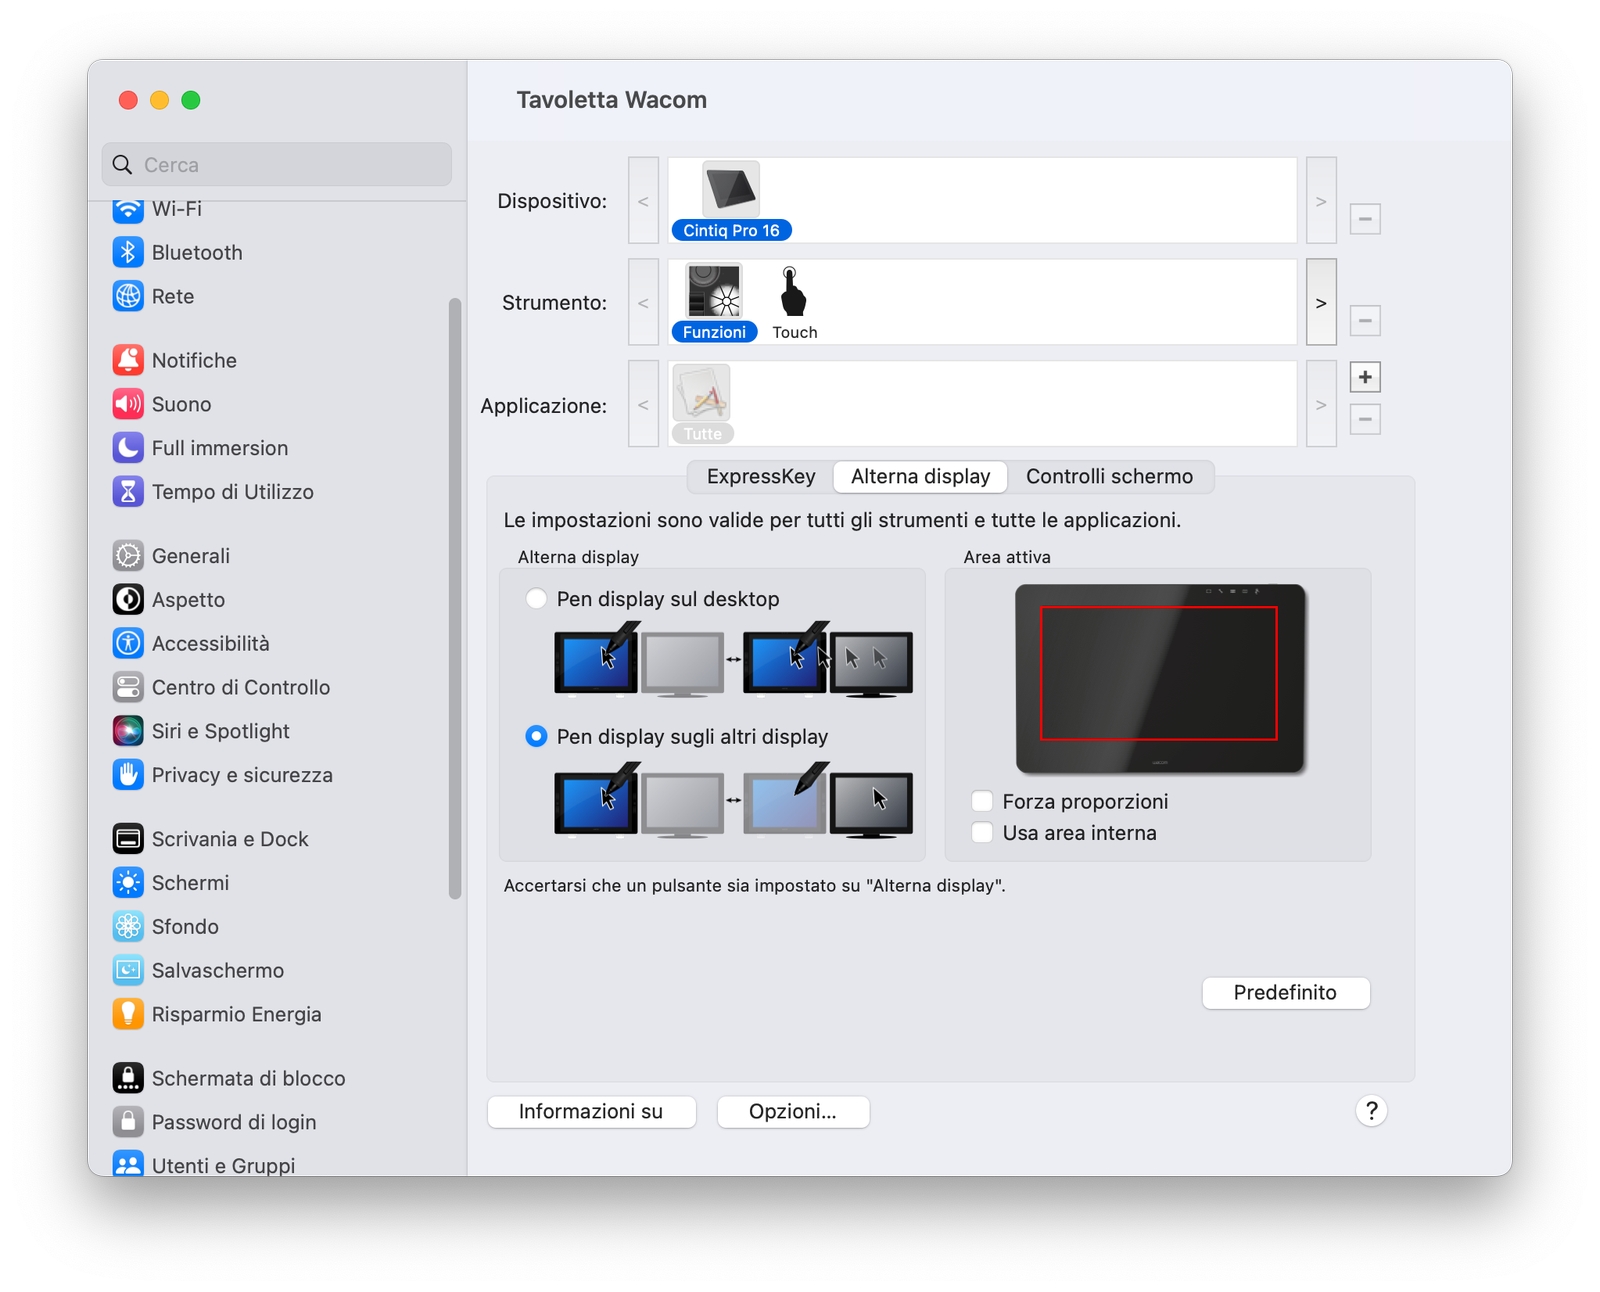Open Aspetto appearance icon
The width and height of the screenshot is (1600, 1292).
(x=128, y=600)
